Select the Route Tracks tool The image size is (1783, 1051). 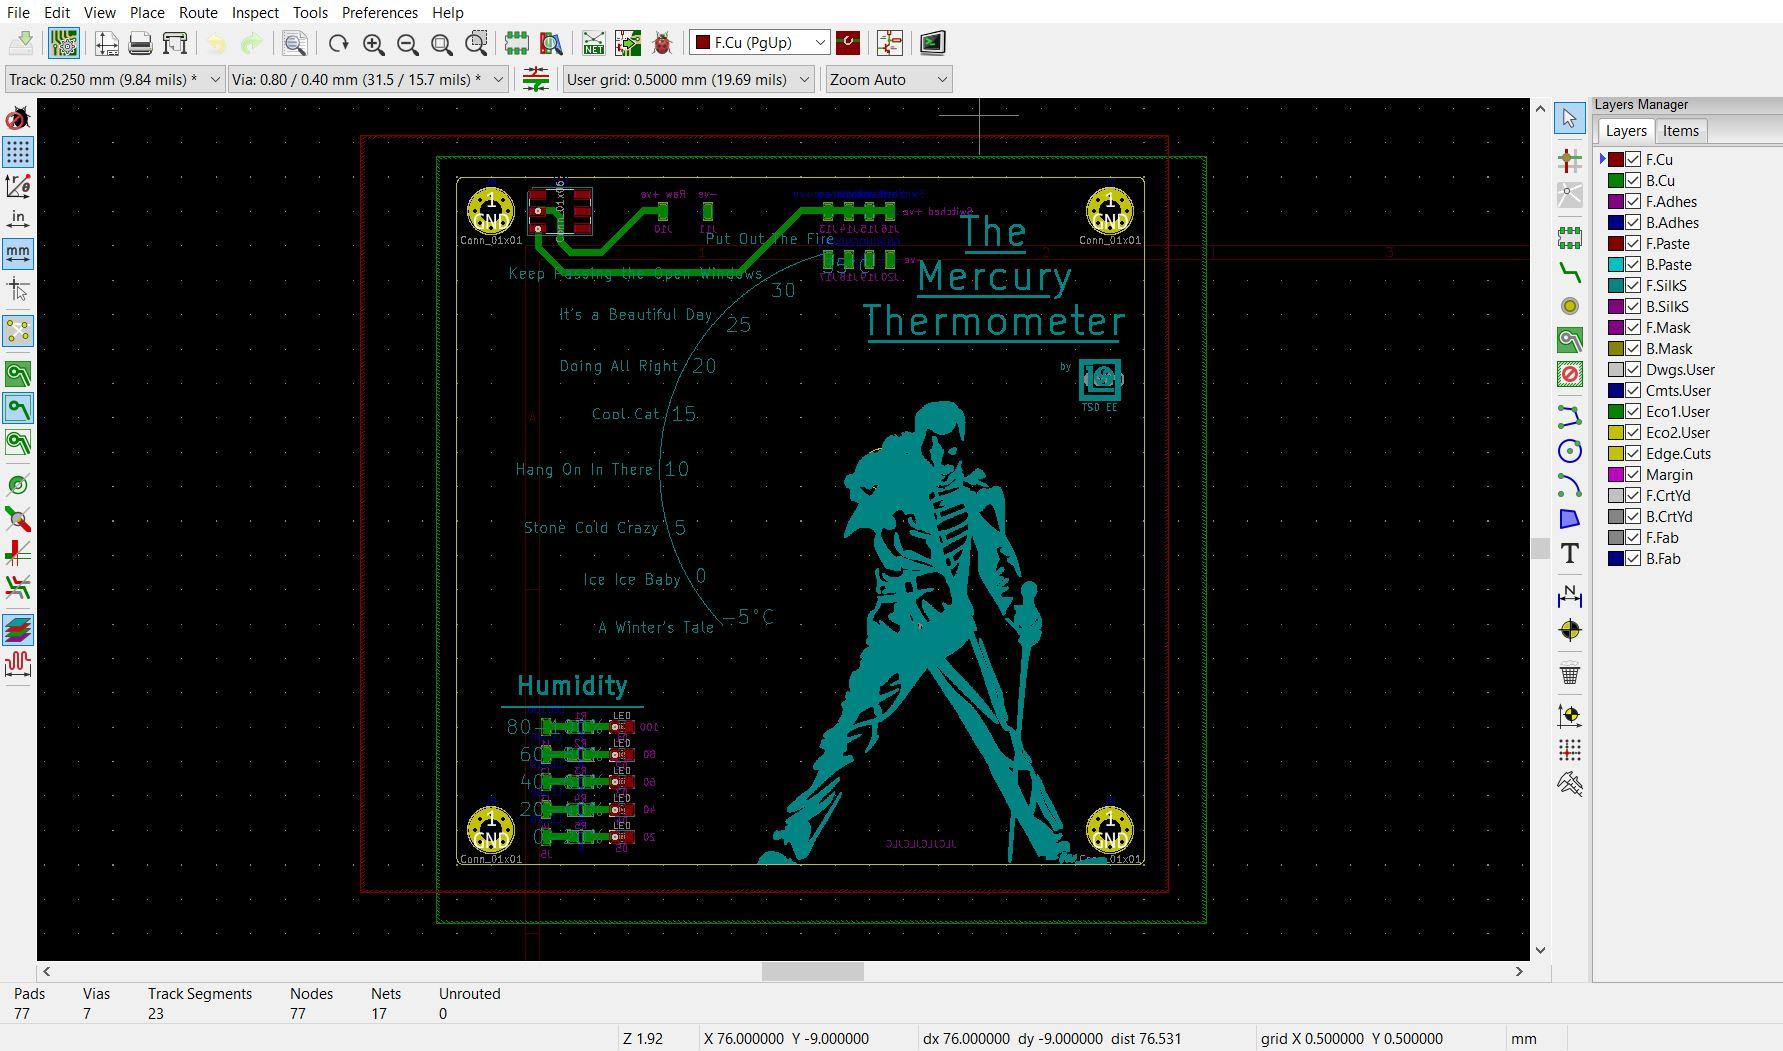pyautogui.click(x=1570, y=272)
